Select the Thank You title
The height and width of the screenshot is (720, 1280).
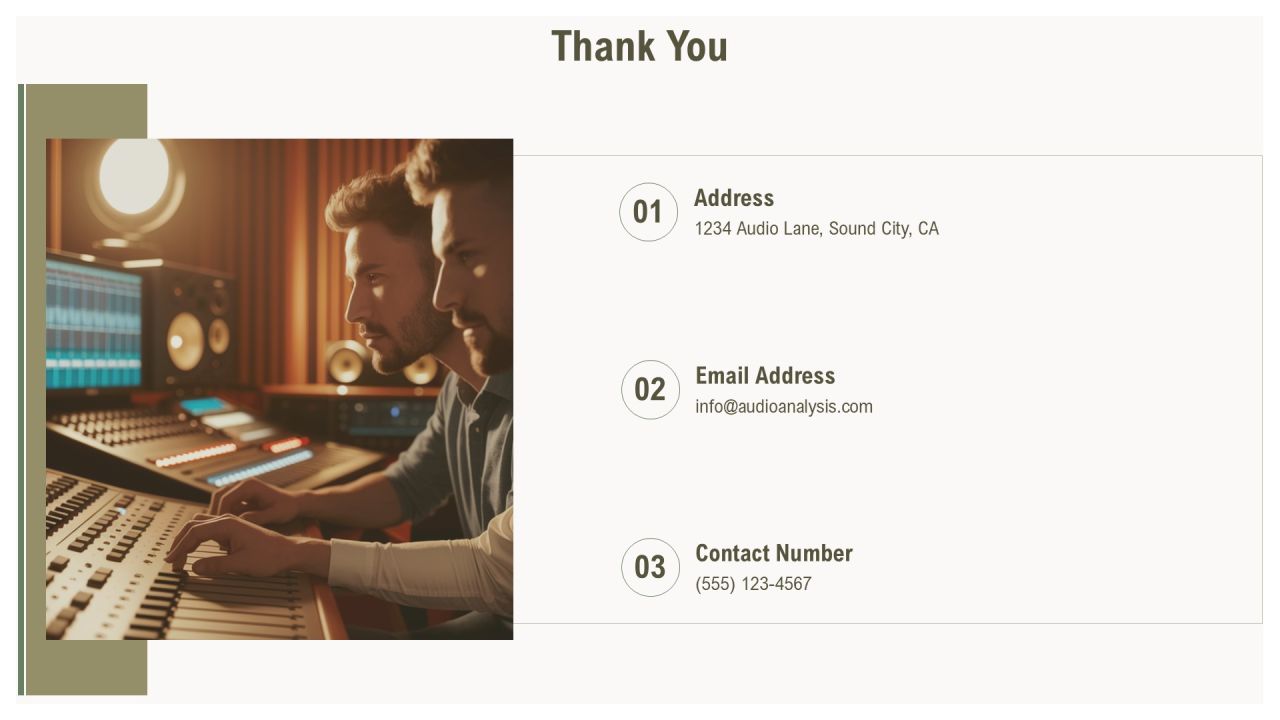(x=640, y=46)
